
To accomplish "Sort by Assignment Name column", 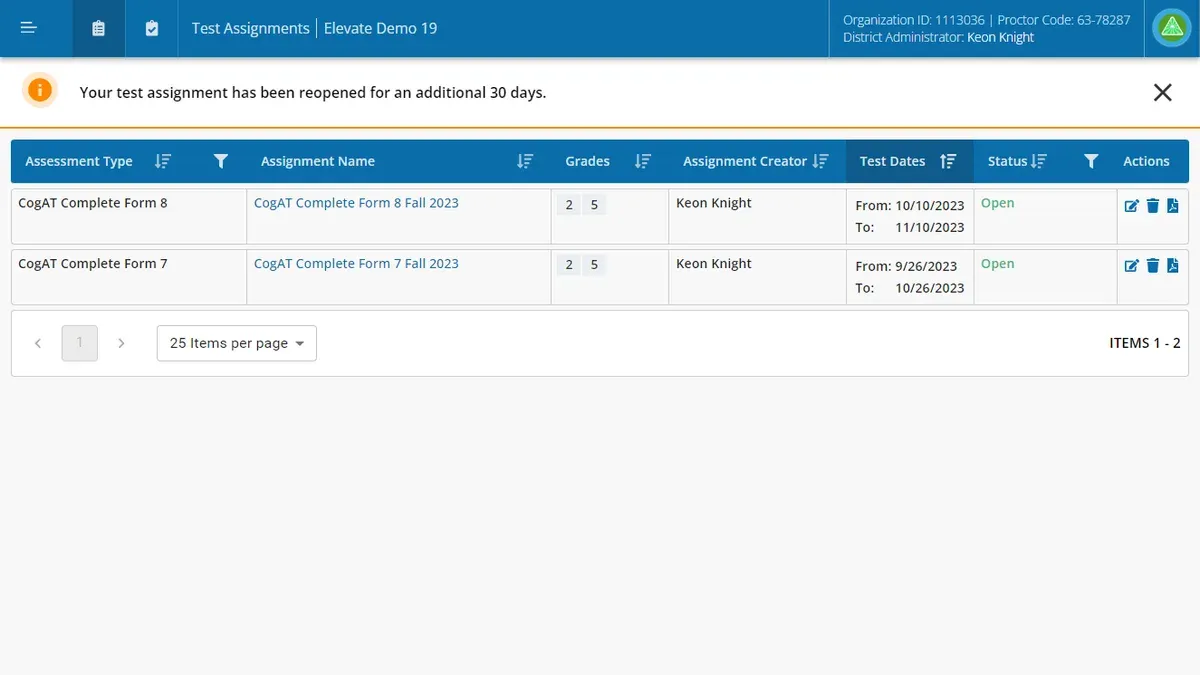I will (x=525, y=161).
